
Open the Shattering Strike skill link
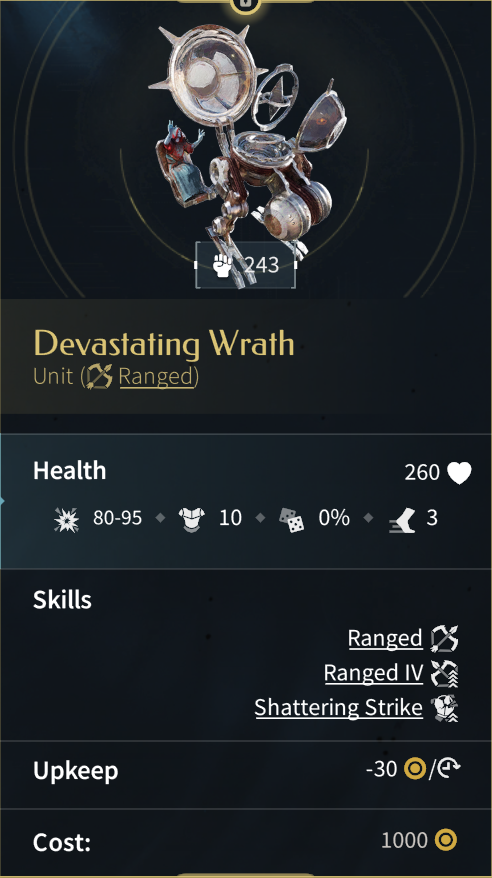[339, 708]
